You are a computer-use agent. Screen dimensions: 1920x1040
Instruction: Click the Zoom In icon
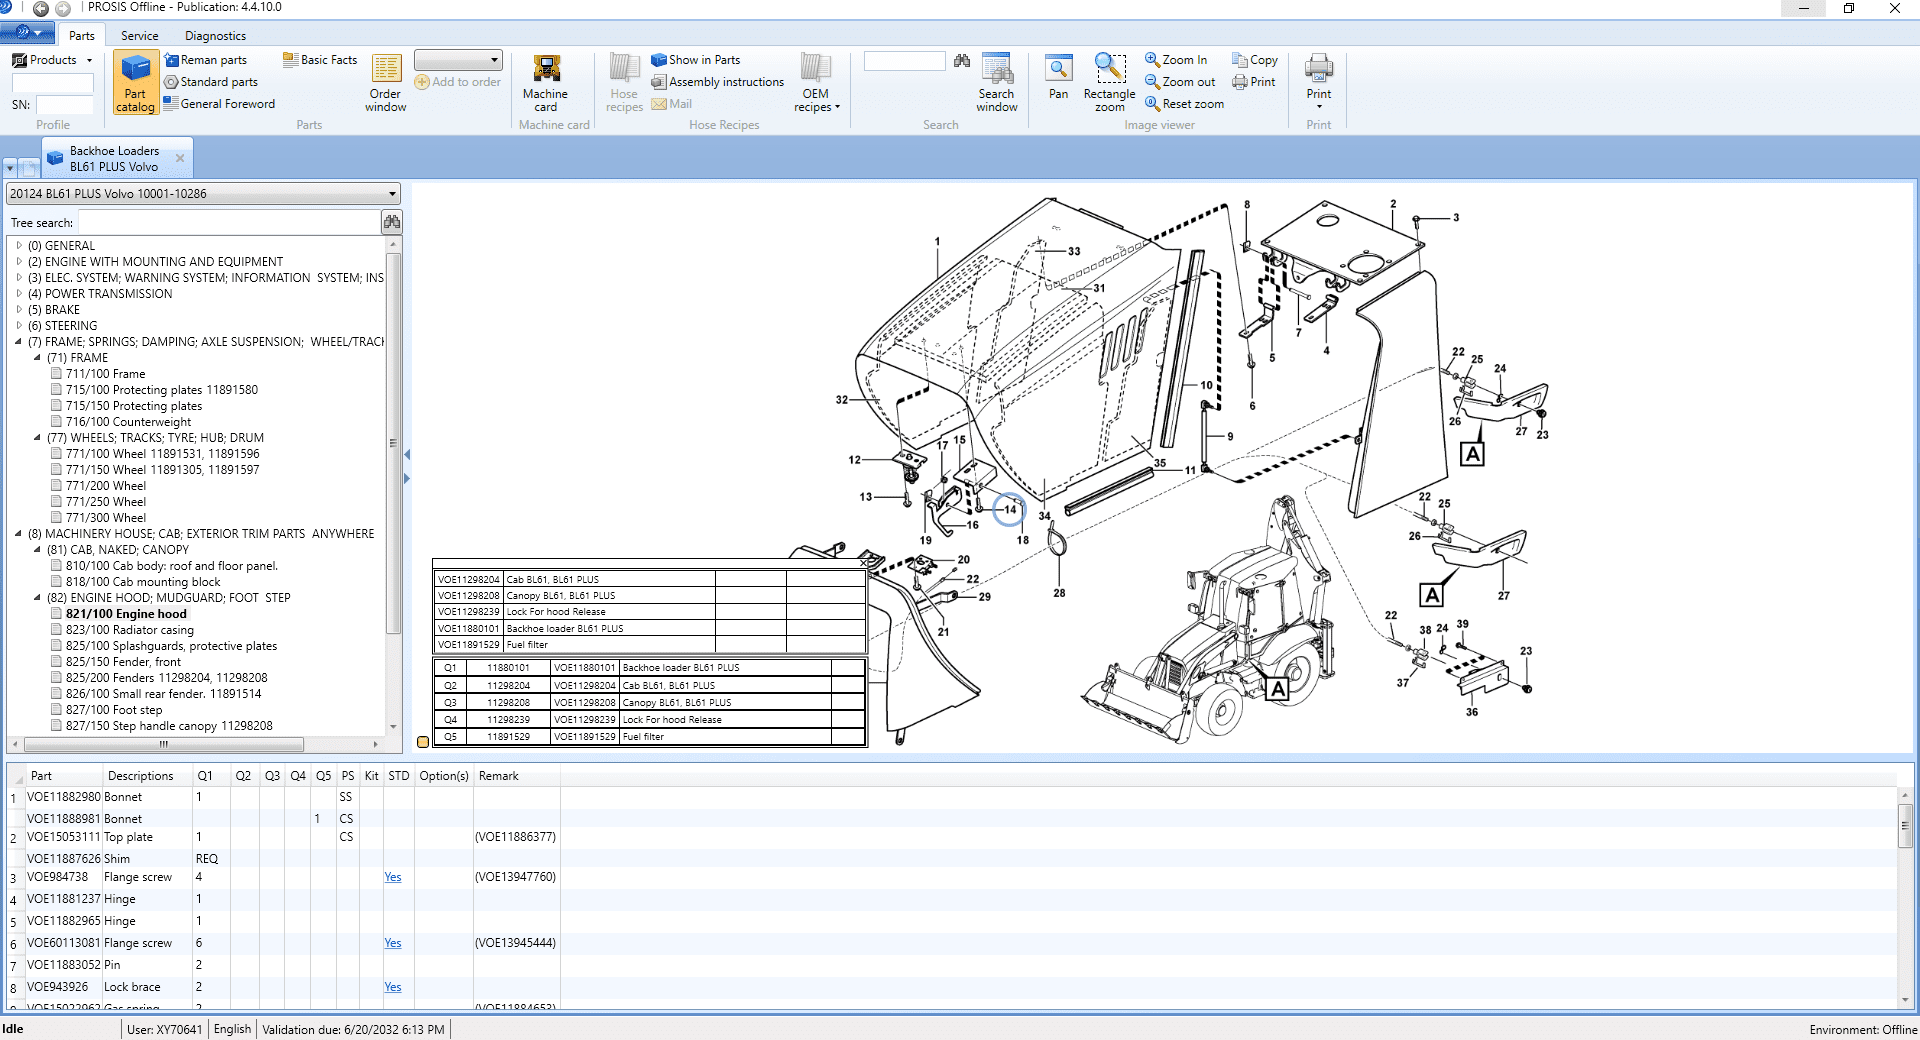(1152, 60)
